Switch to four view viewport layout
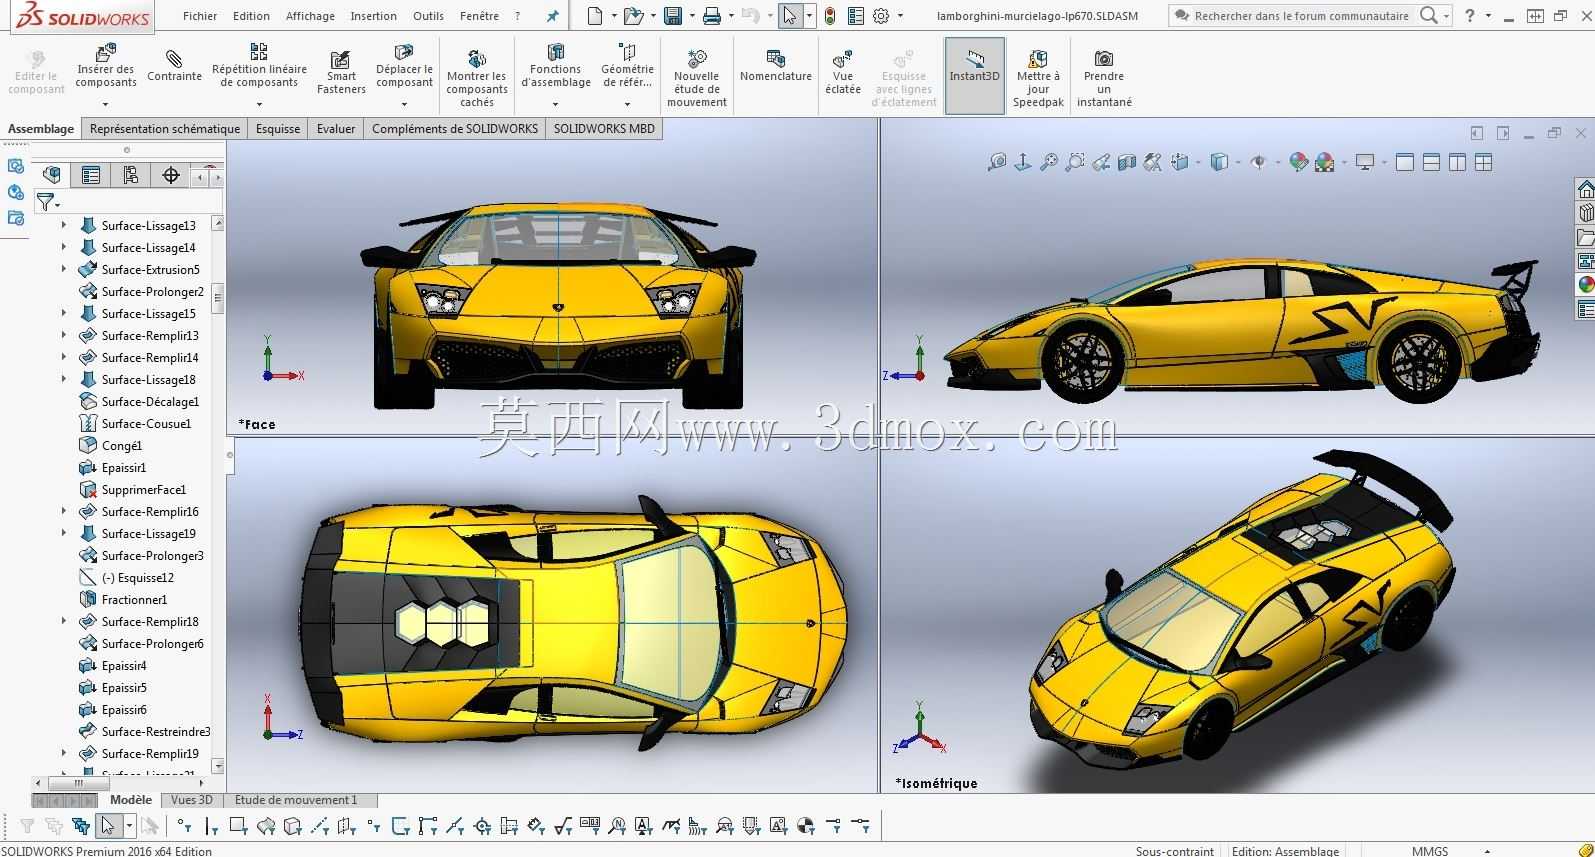Screen dimensions: 1595x857 click(x=1483, y=162)
